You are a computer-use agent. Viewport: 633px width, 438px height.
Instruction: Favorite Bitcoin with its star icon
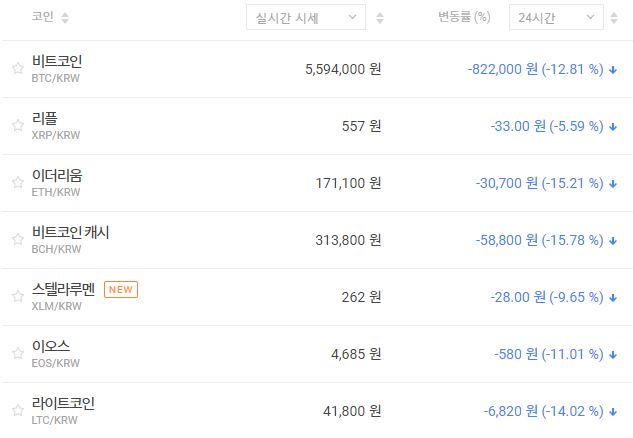[x=17, y=69]
